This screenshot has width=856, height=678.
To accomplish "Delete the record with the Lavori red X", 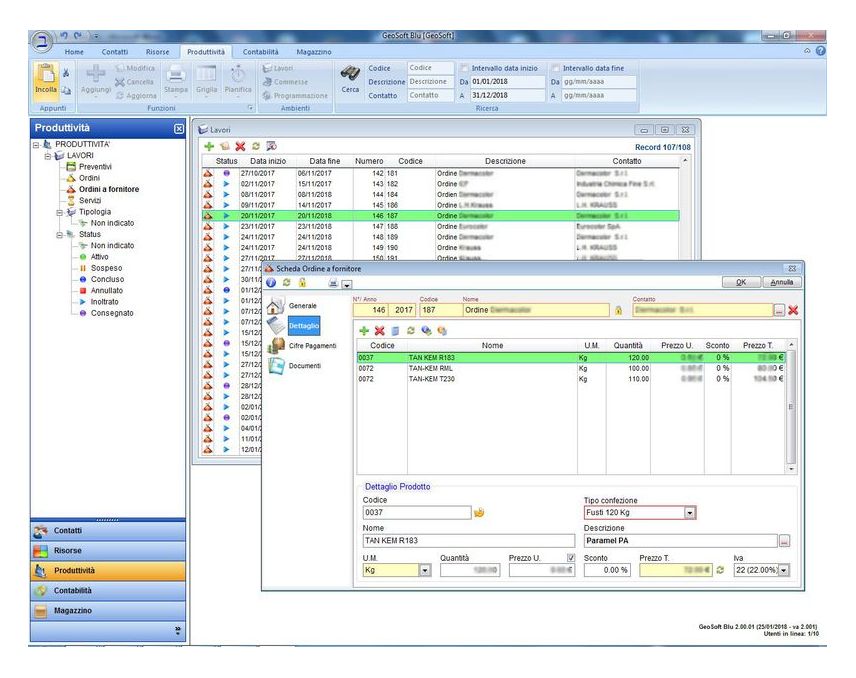I will pos(240,146).
